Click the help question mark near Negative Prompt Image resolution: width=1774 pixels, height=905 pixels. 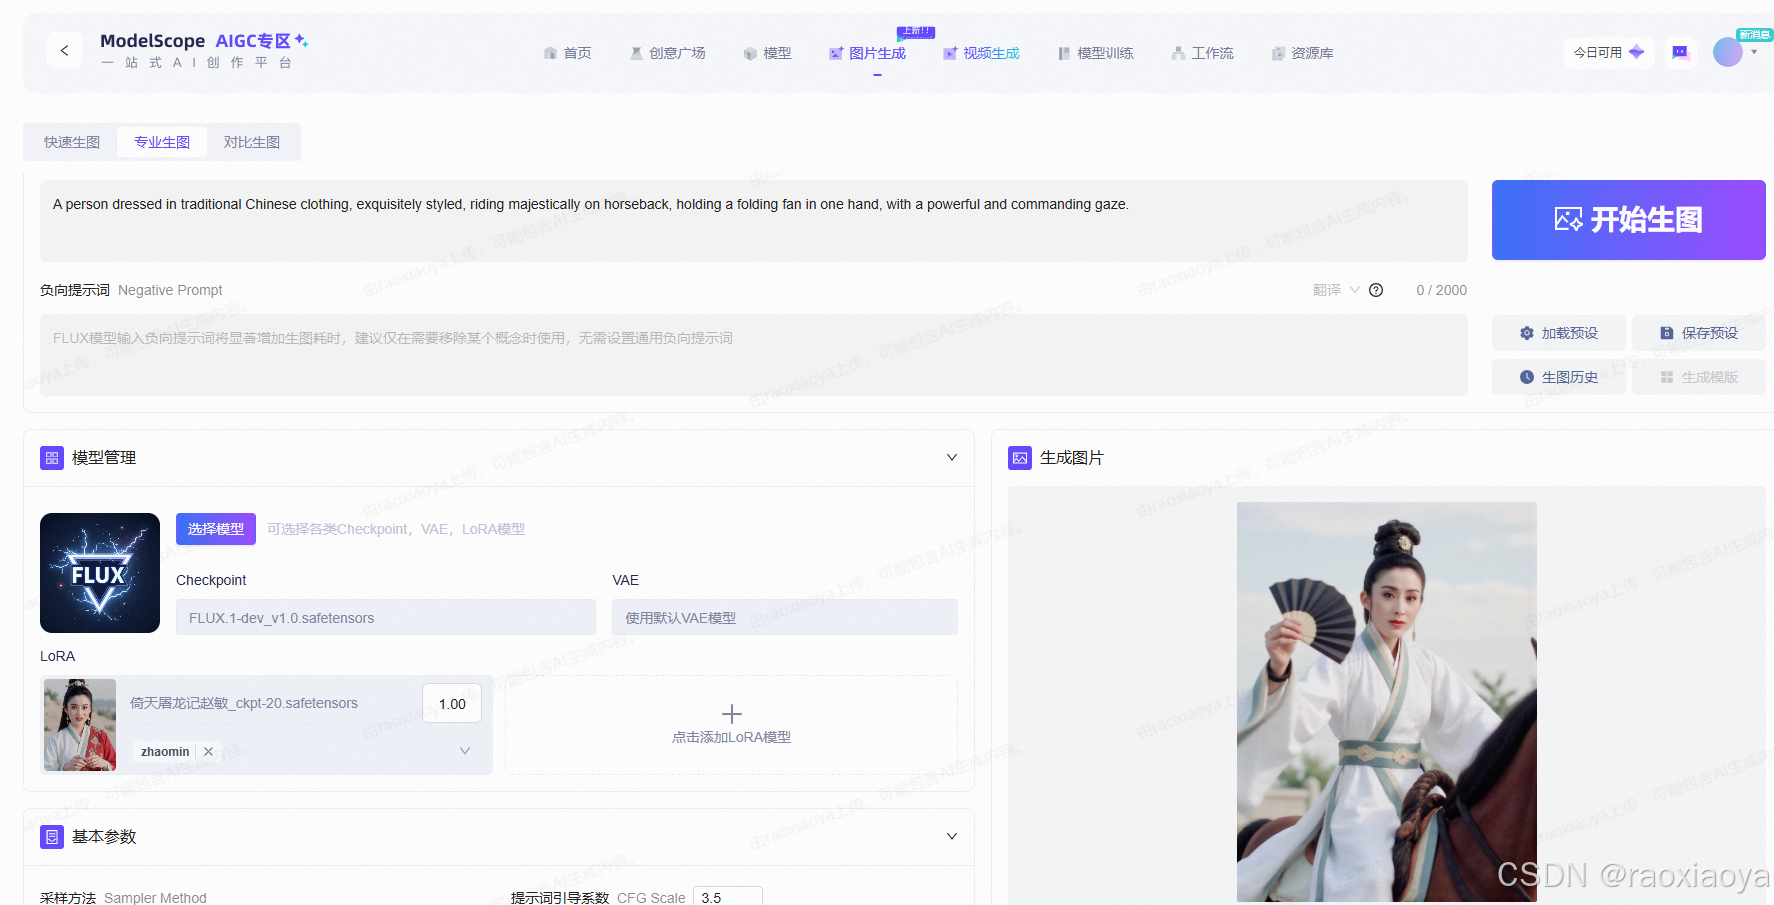coord(1376,290)
